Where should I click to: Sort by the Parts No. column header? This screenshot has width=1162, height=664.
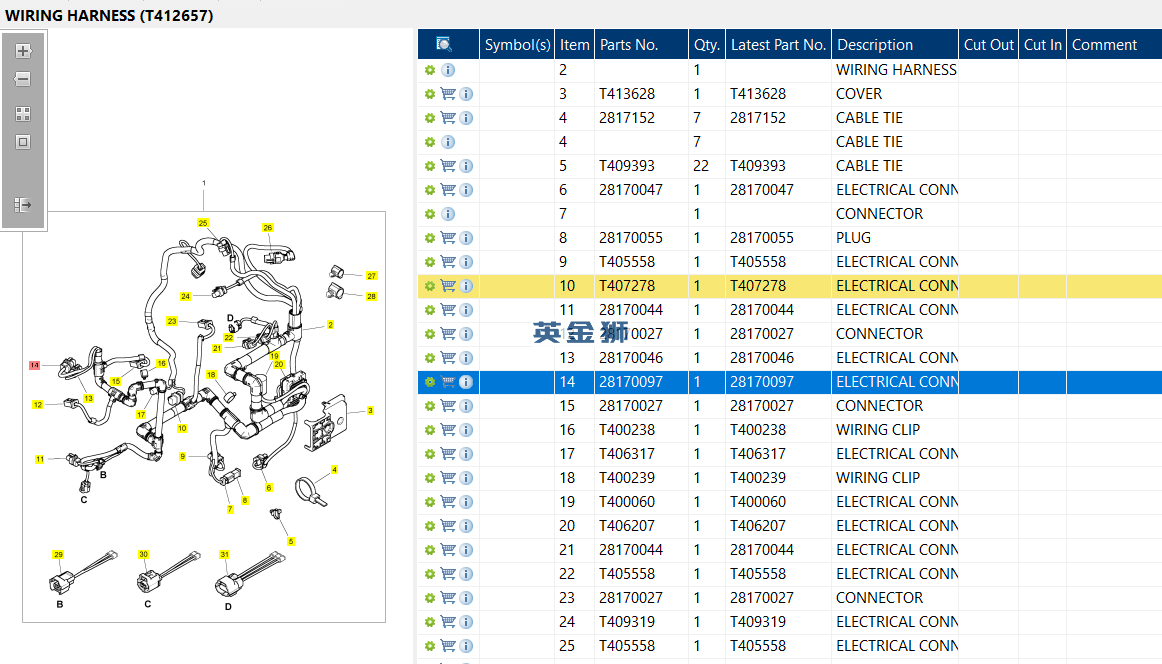pyautogui.click(x=629, y=45)
